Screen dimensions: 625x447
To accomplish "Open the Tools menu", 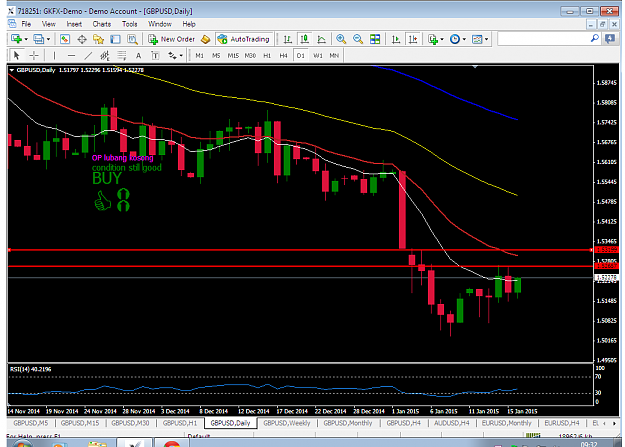I will [x=130, y=24].
